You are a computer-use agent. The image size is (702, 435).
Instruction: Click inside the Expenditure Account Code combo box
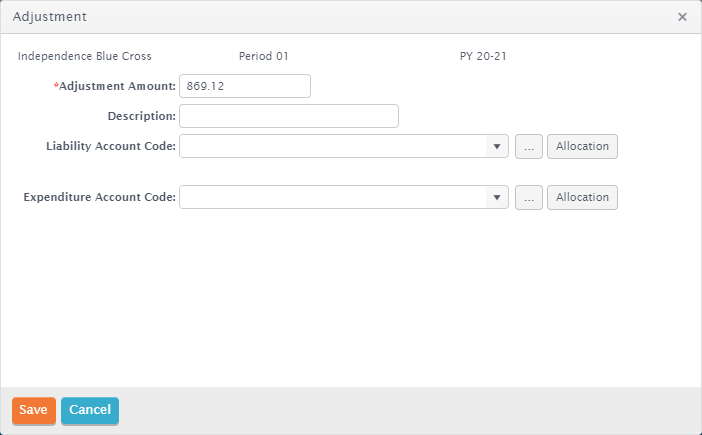[333, 197]
